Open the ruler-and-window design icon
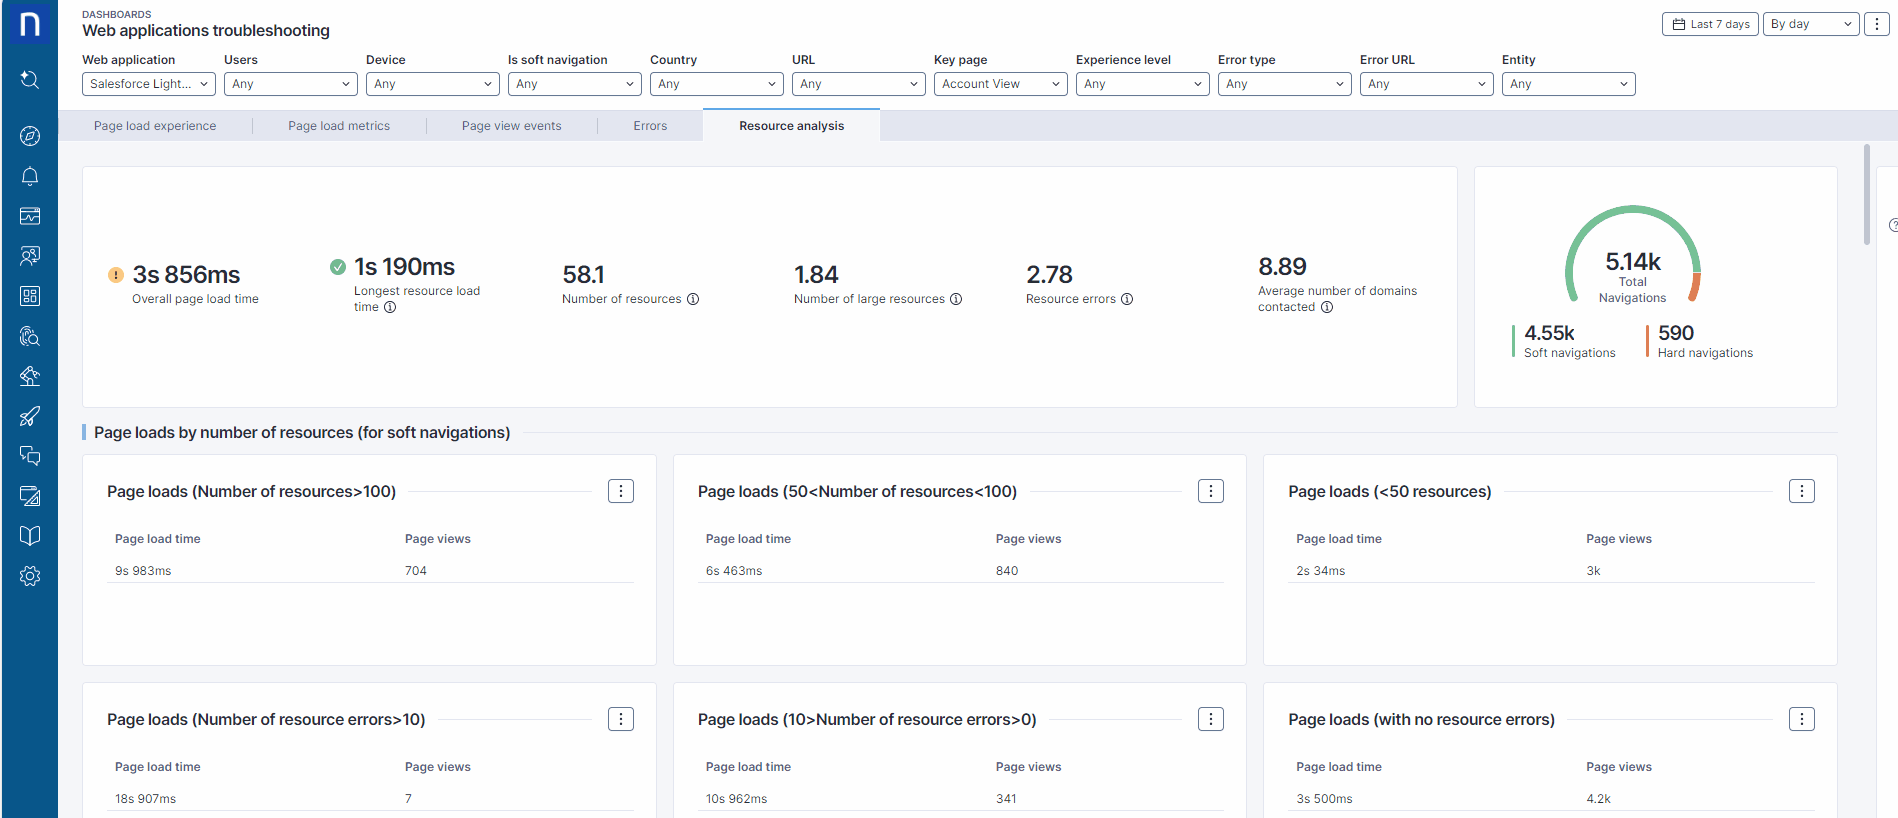1898x818 pixels. tap(30, 496)
